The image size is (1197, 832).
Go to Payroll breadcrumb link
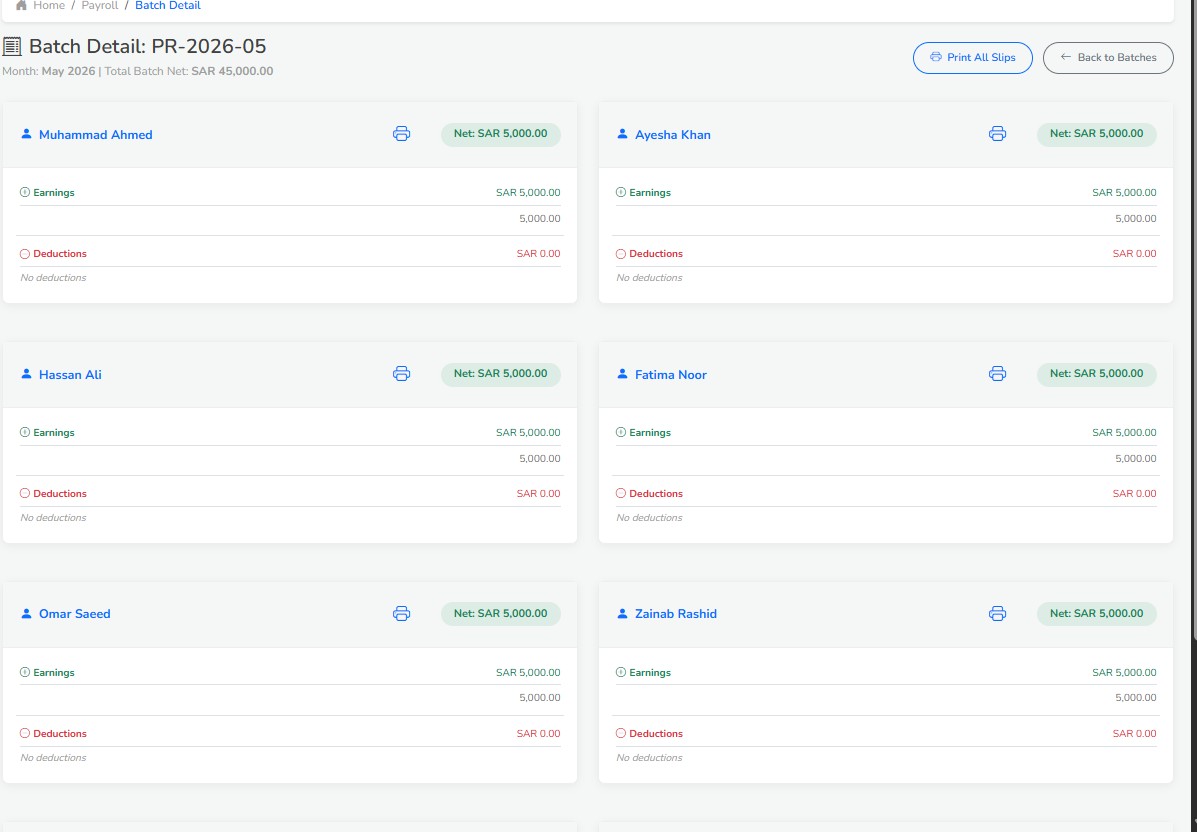pyautogui.click(x=100, y=5)
